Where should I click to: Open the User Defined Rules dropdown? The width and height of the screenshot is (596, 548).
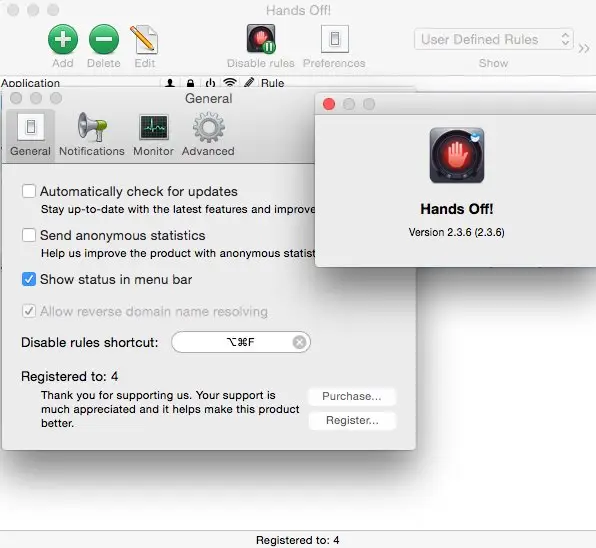pos(494,39)
